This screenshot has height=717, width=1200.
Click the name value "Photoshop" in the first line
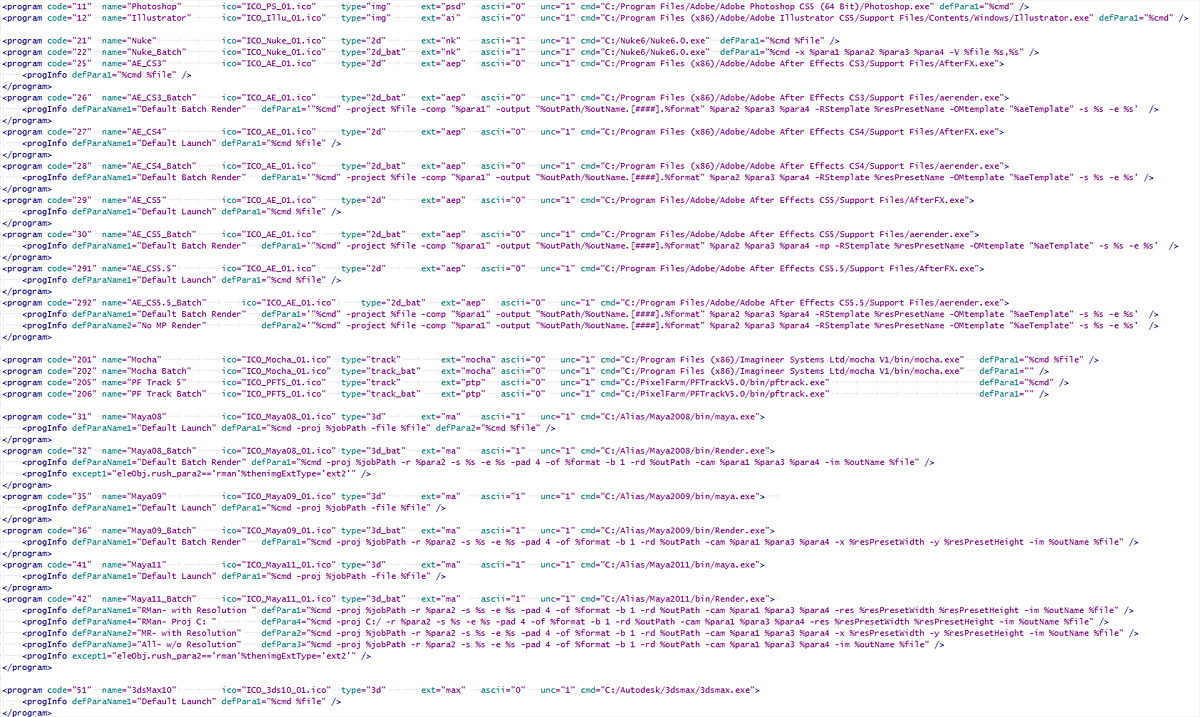coord(155,7)
